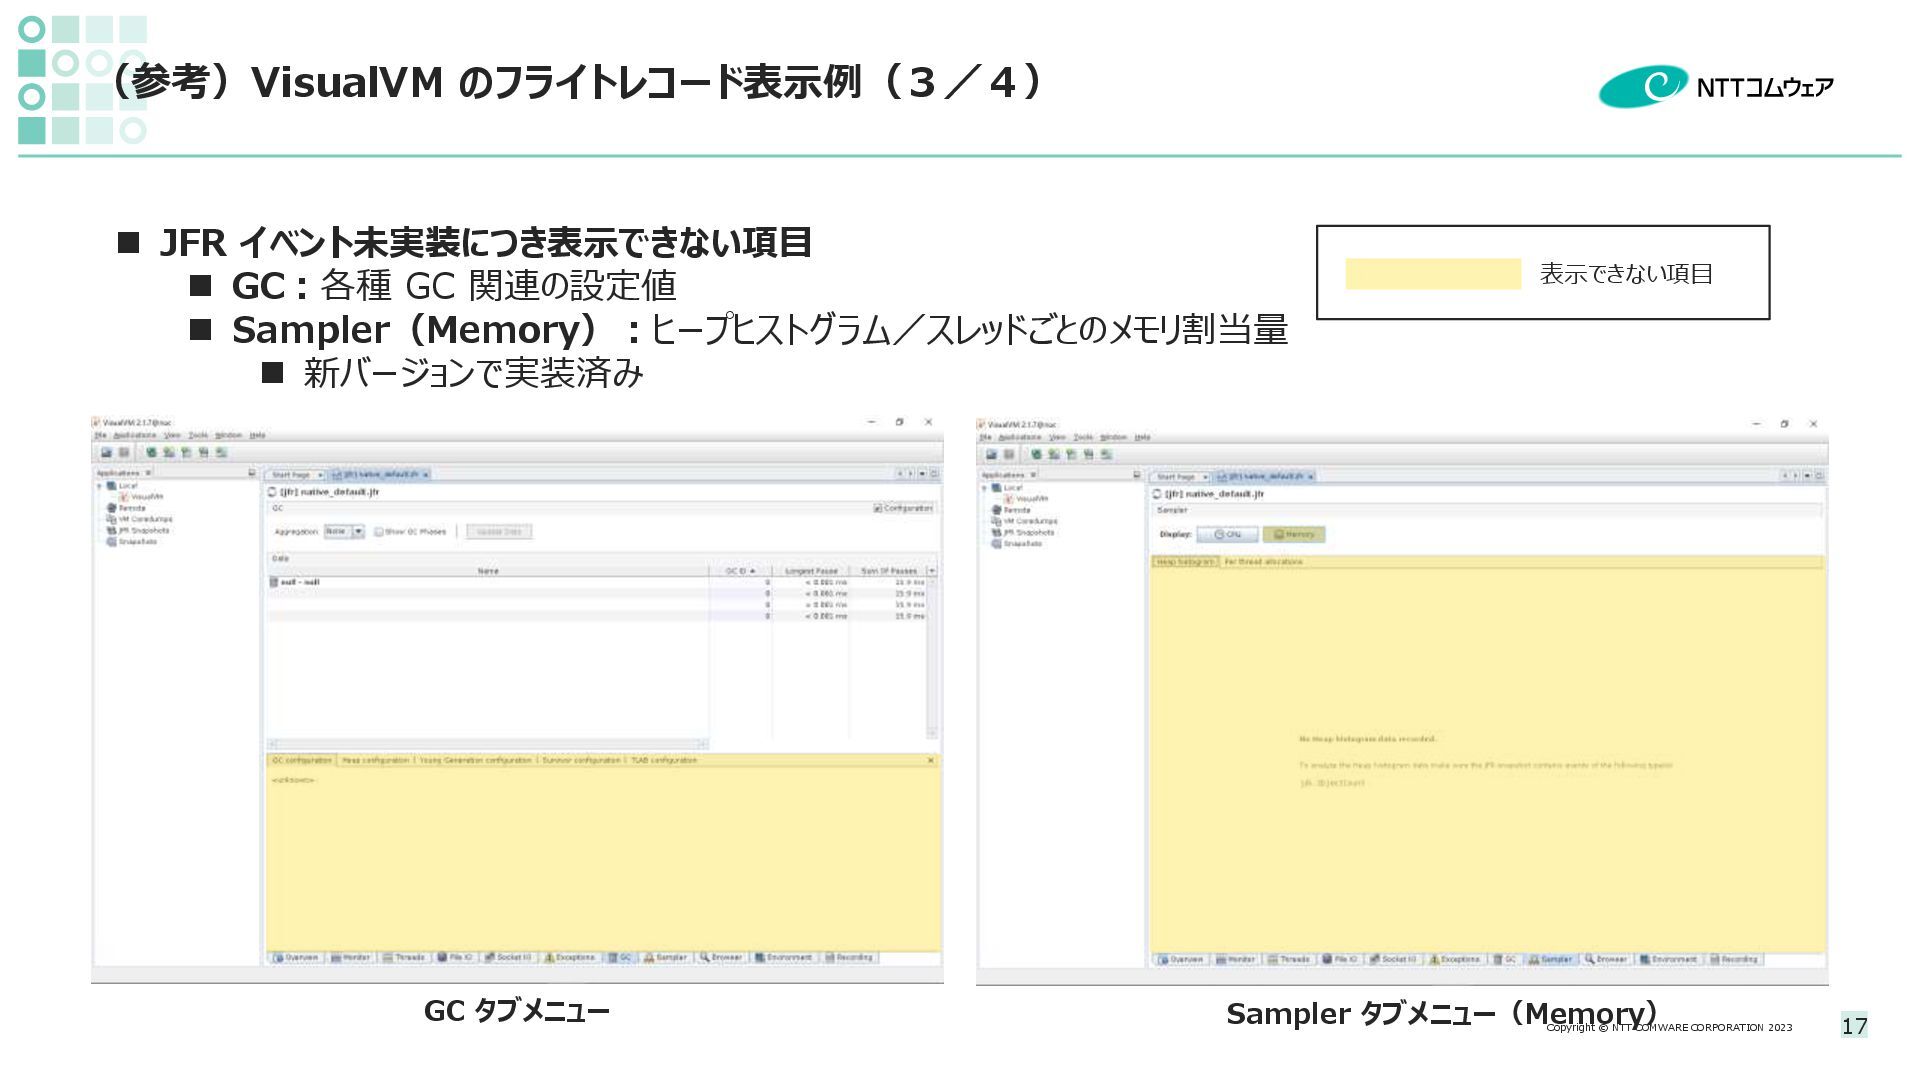Open Recording tab in right Sampler window
Viewport: 1920px width, 1080px height.
point(1733,960)
